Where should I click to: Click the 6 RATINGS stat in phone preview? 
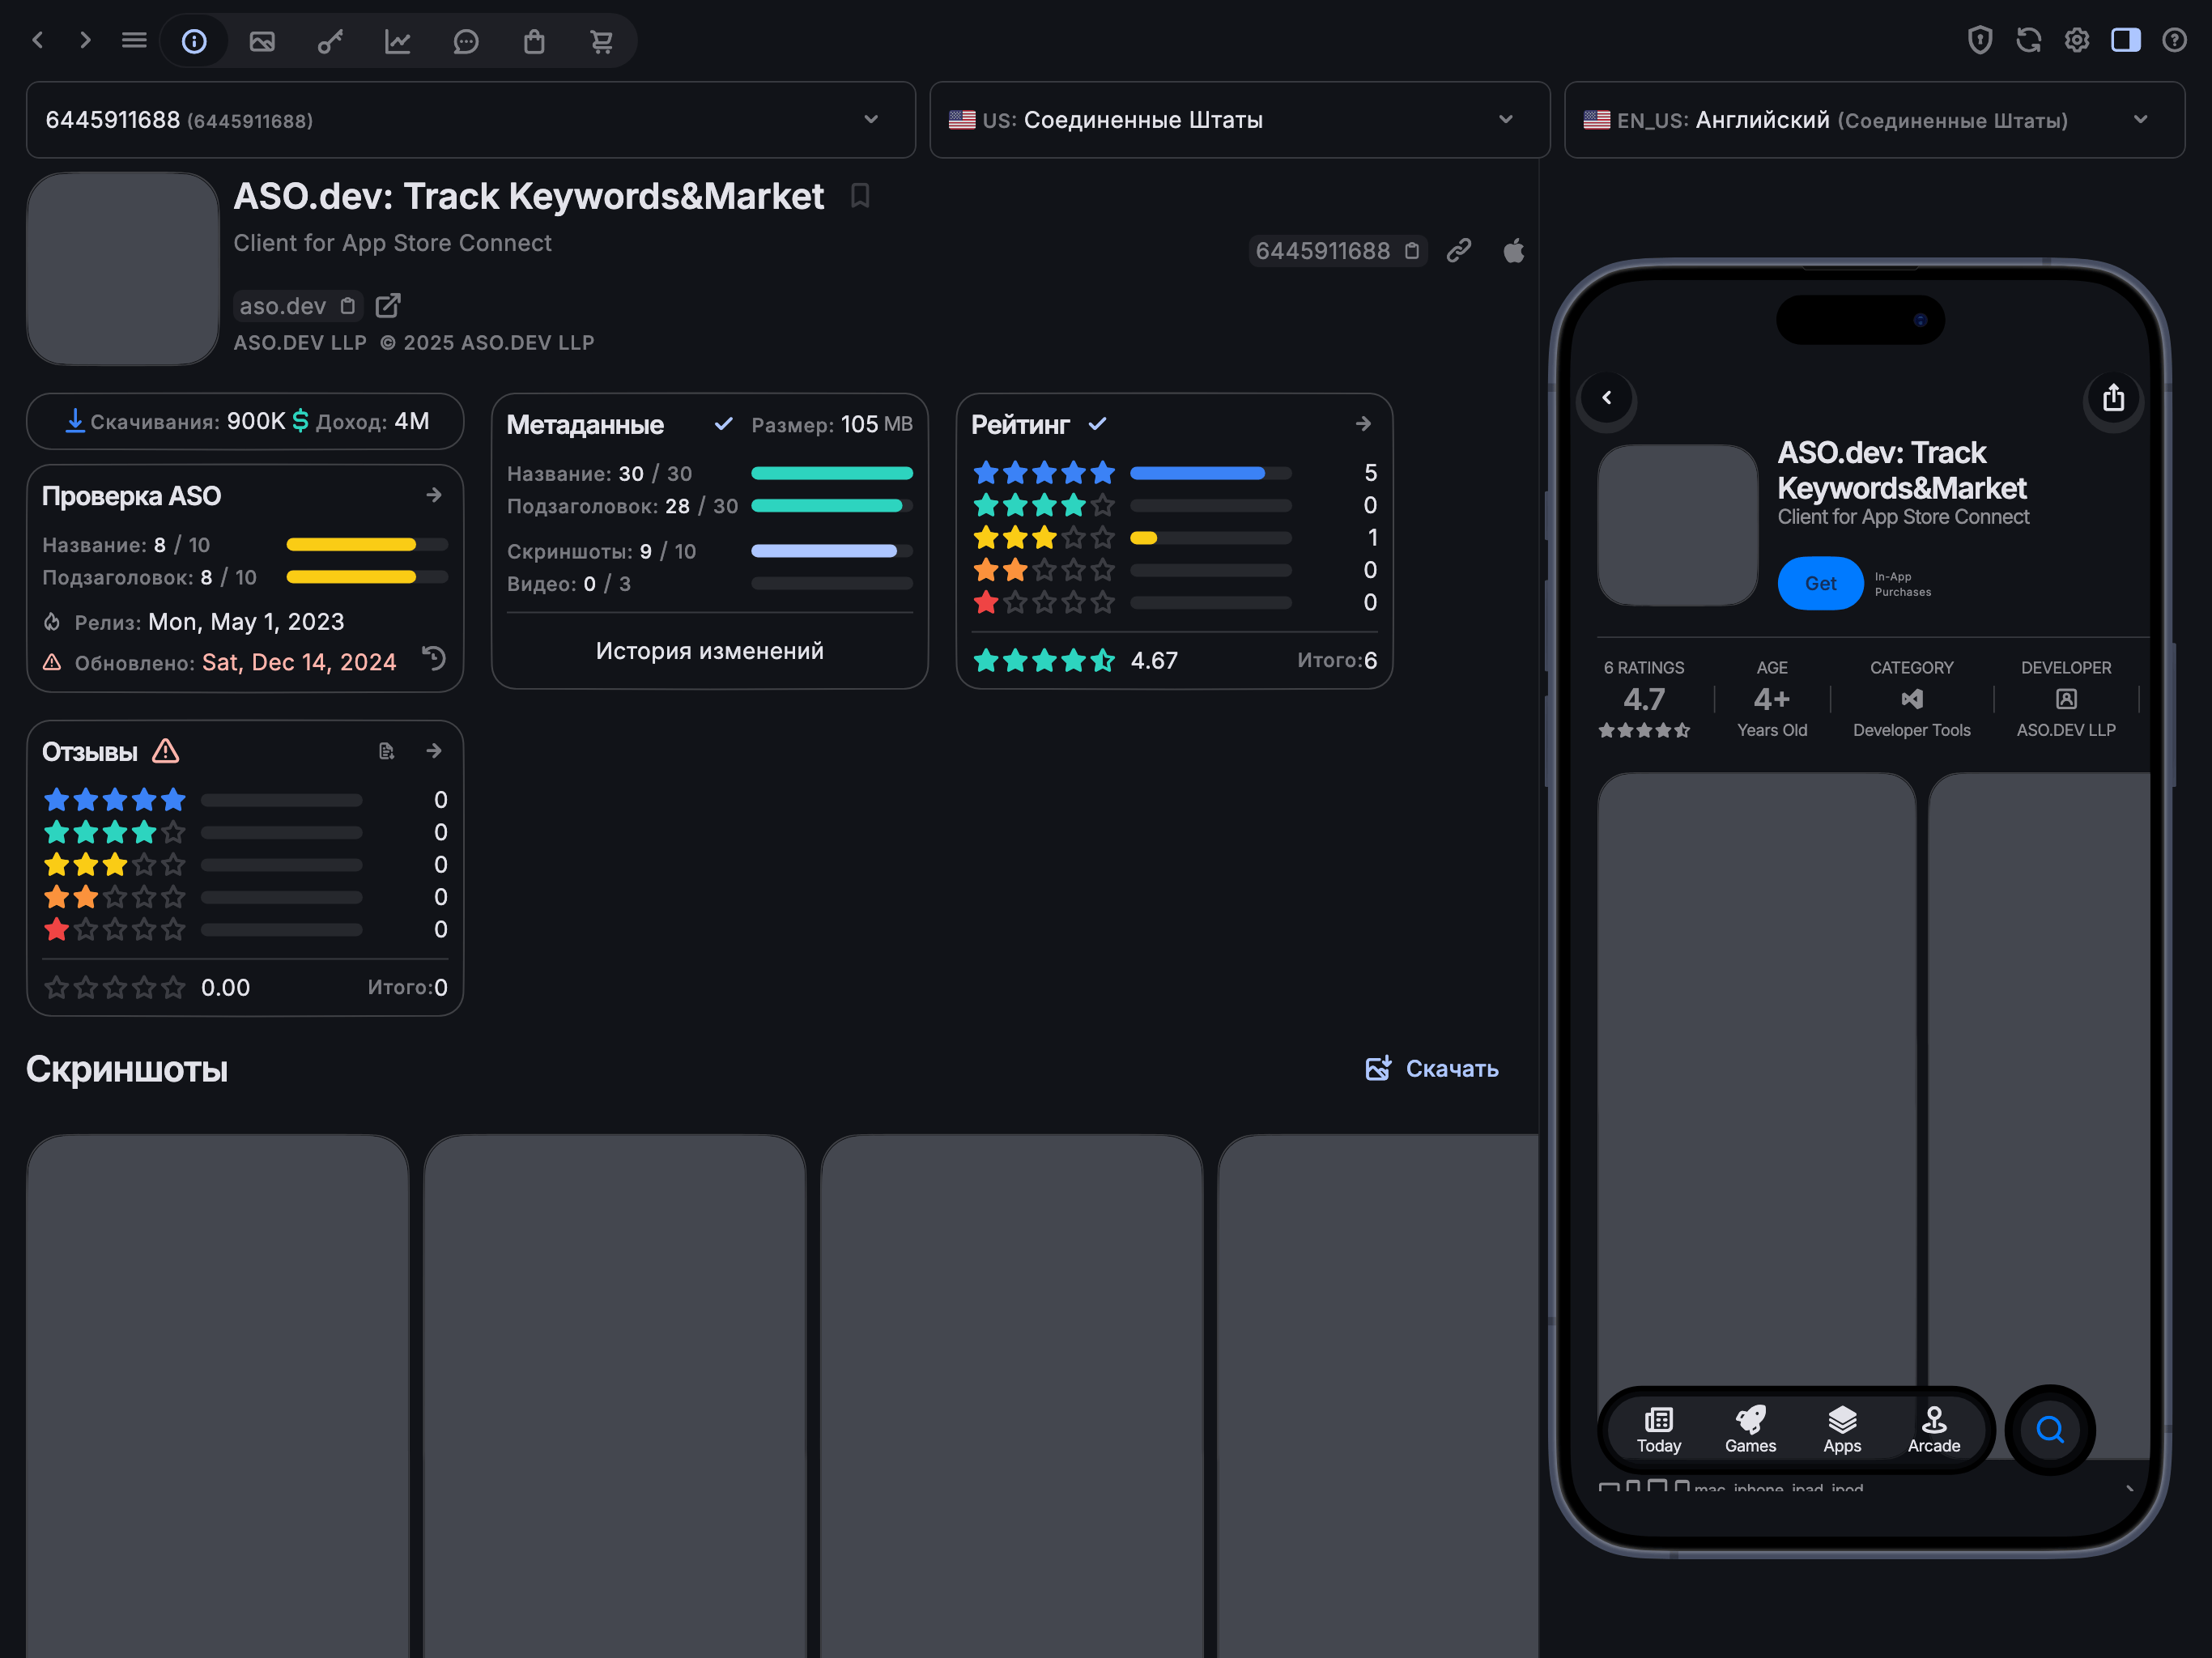pyautogui.click(x=1644, y=700)
